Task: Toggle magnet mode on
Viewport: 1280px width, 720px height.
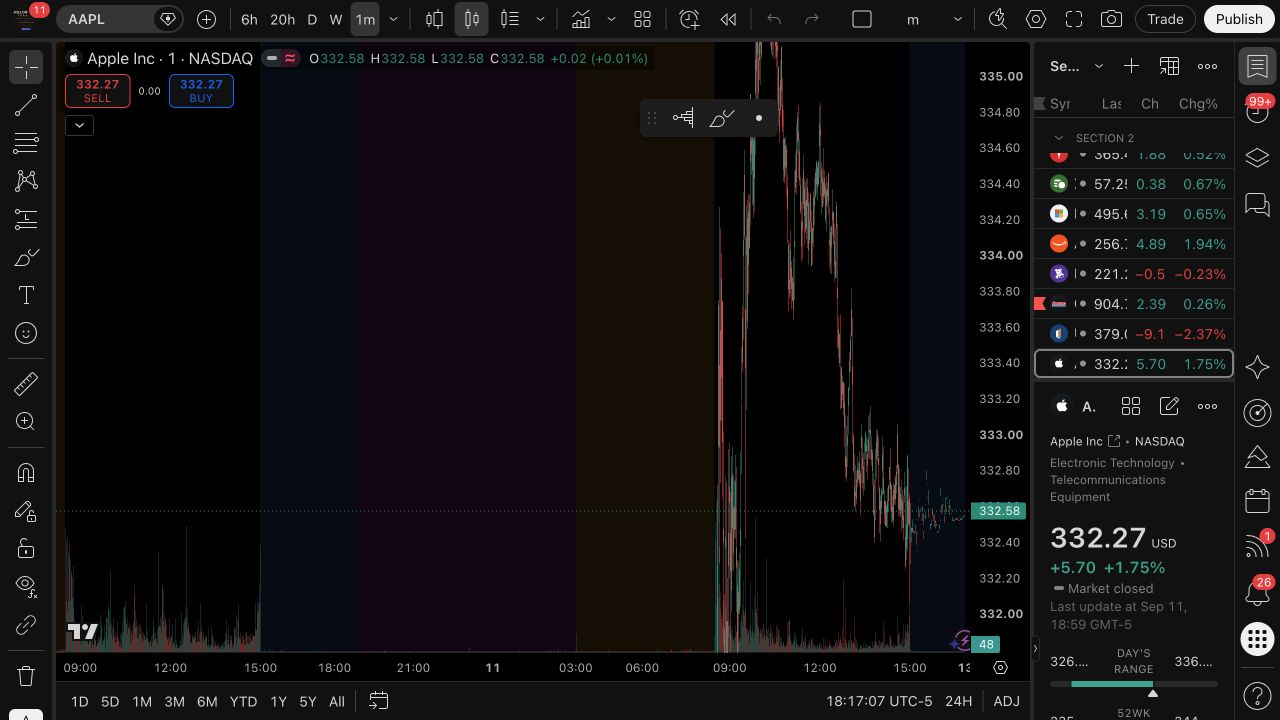Action: [x=26, y=472]
